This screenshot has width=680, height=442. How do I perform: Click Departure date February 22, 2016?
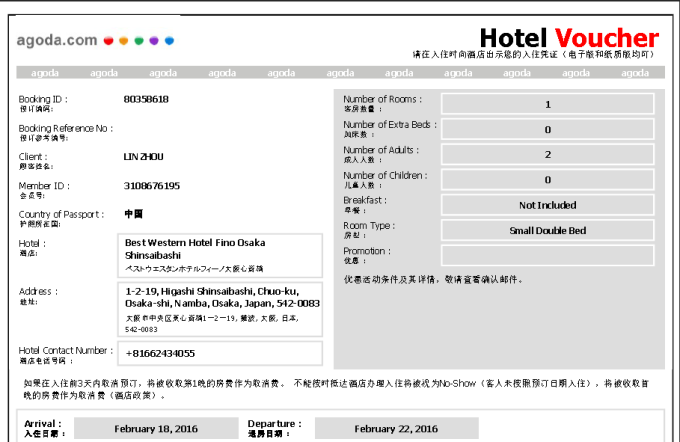click(396, 429)
